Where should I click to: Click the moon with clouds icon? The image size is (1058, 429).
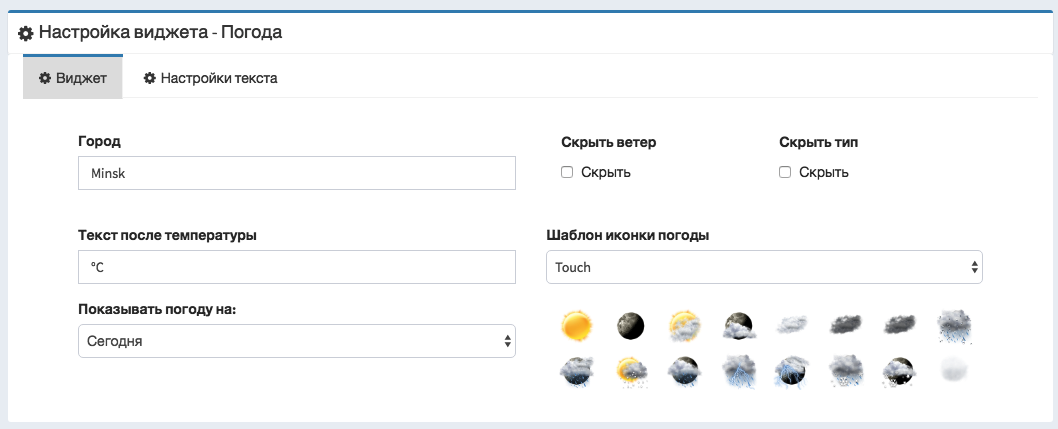740,326
